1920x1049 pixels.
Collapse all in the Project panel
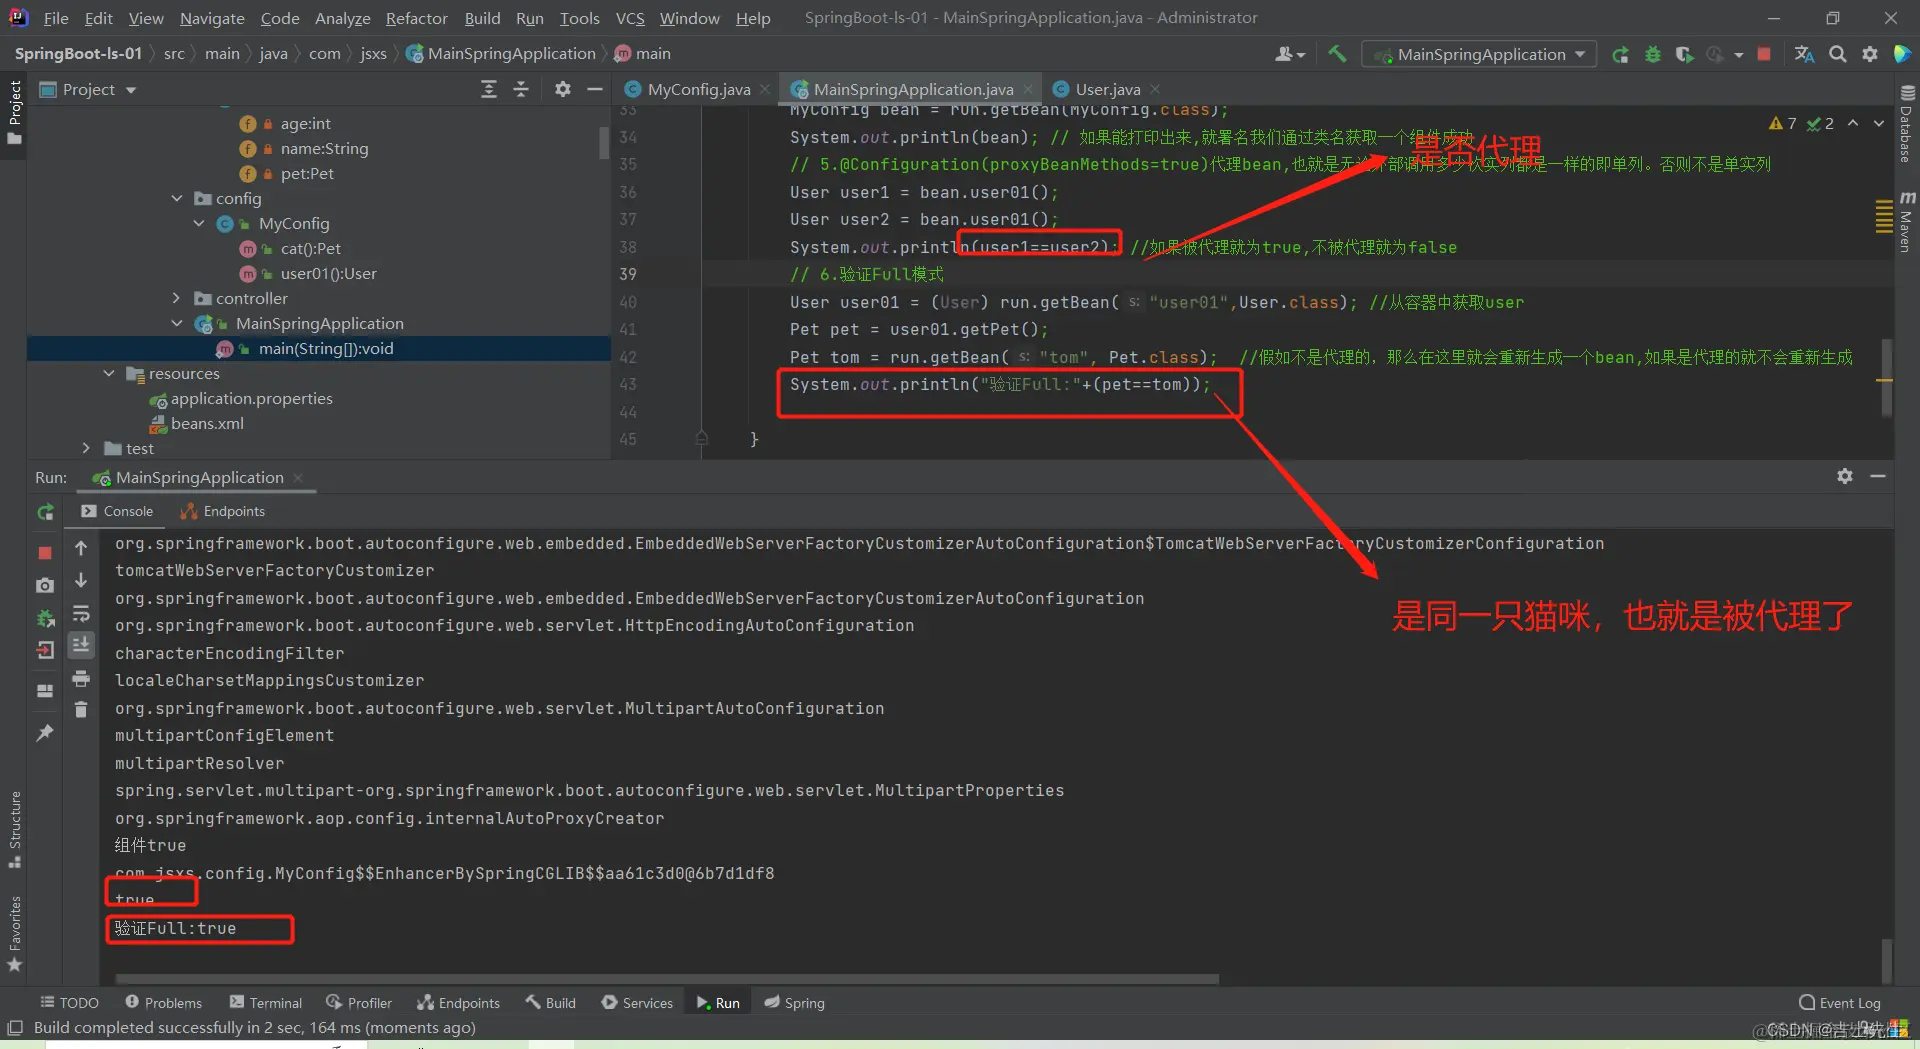(x=521, y=89)
